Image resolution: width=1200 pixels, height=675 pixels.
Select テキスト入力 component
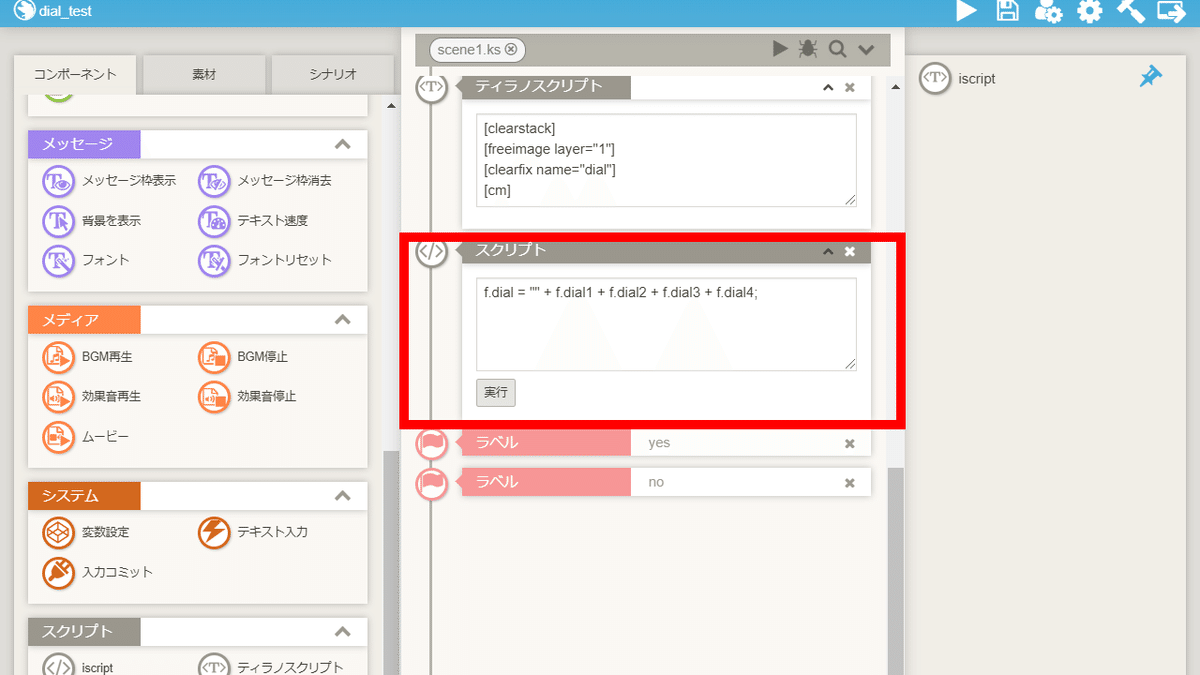pos(254,532)
